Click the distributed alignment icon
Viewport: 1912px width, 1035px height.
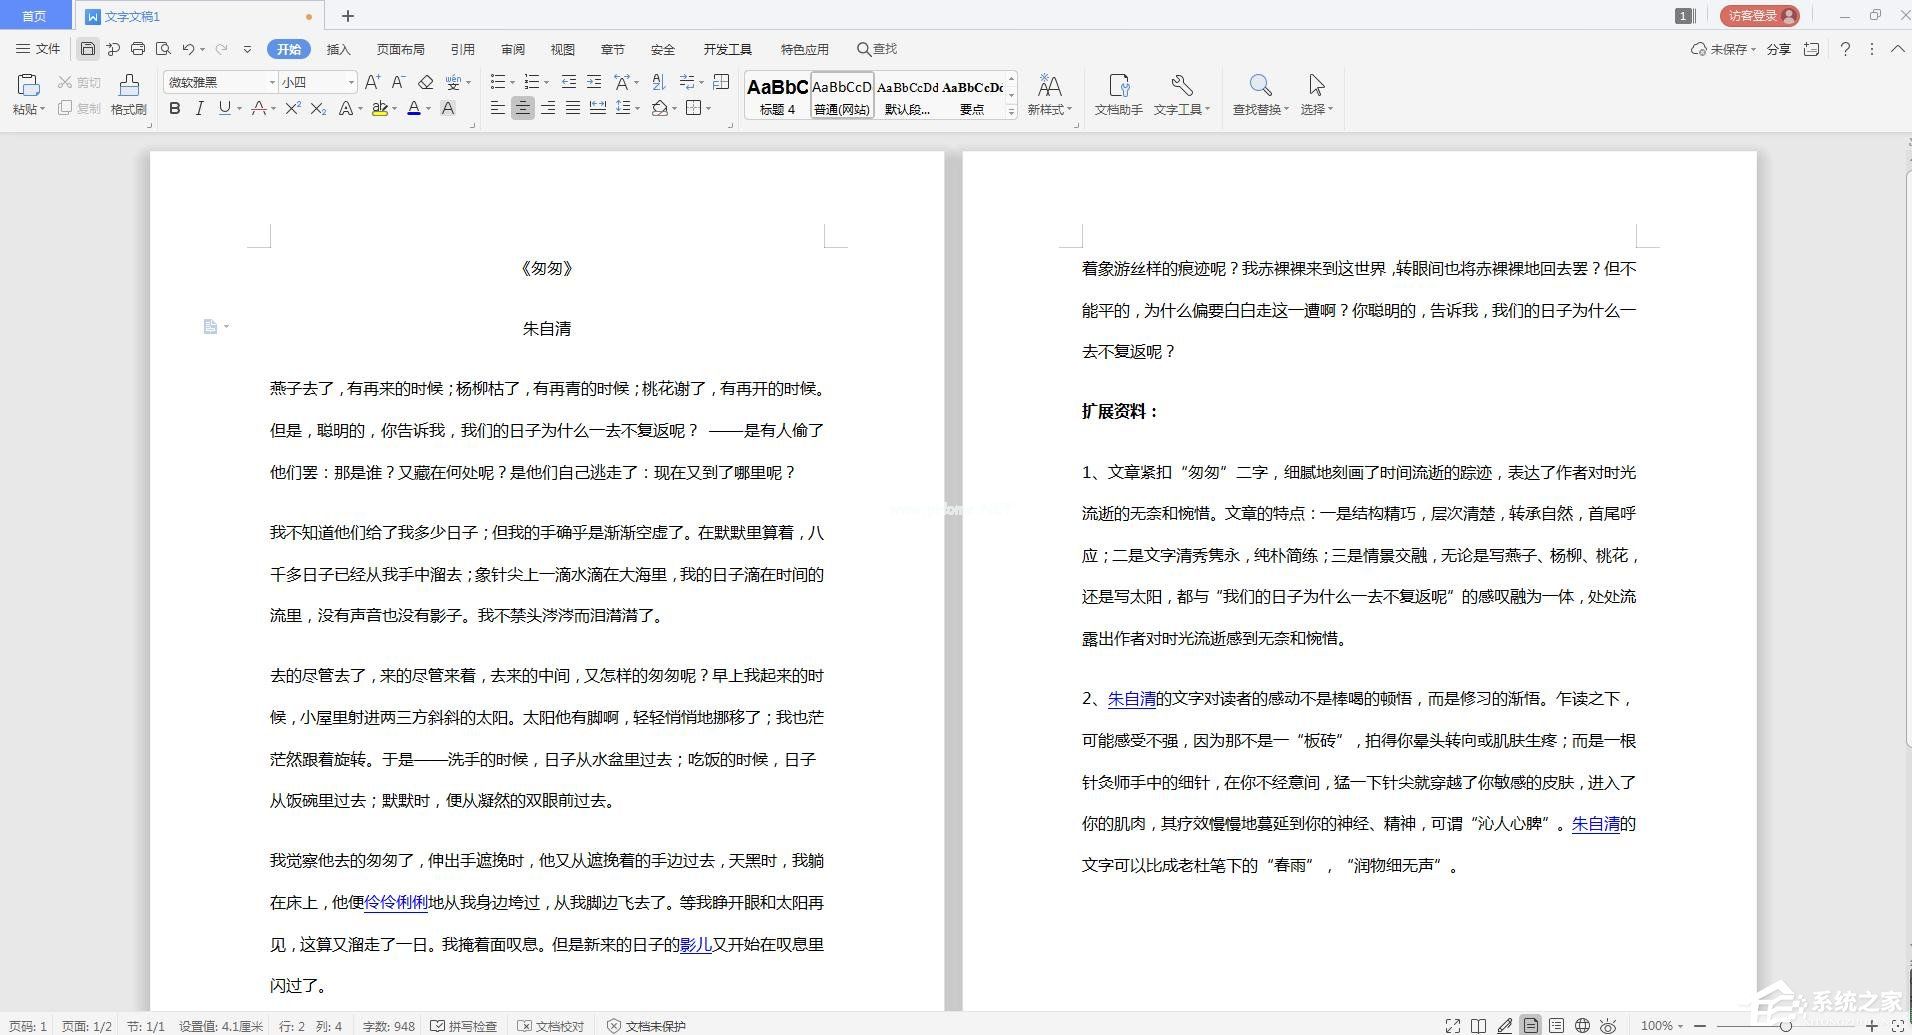tap(598, 108)
